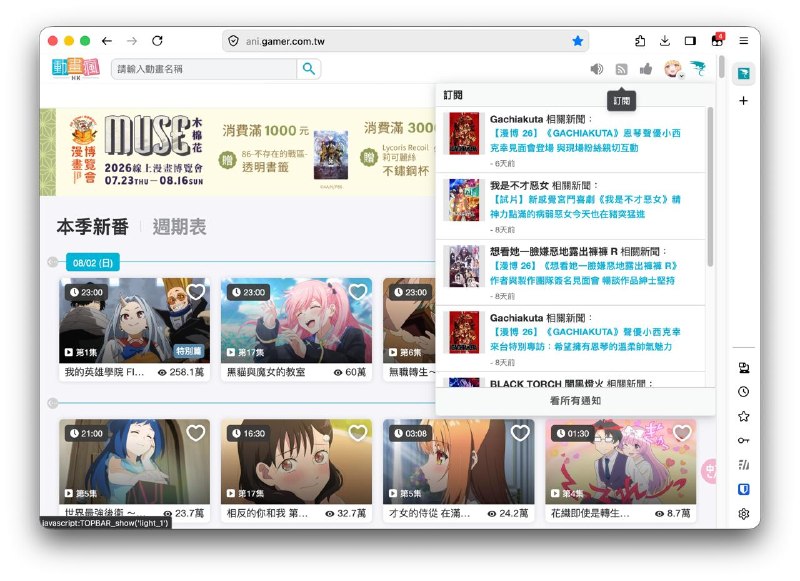800x581 pixels.
Task: Click 看所有通知 button
Action: 575,401
